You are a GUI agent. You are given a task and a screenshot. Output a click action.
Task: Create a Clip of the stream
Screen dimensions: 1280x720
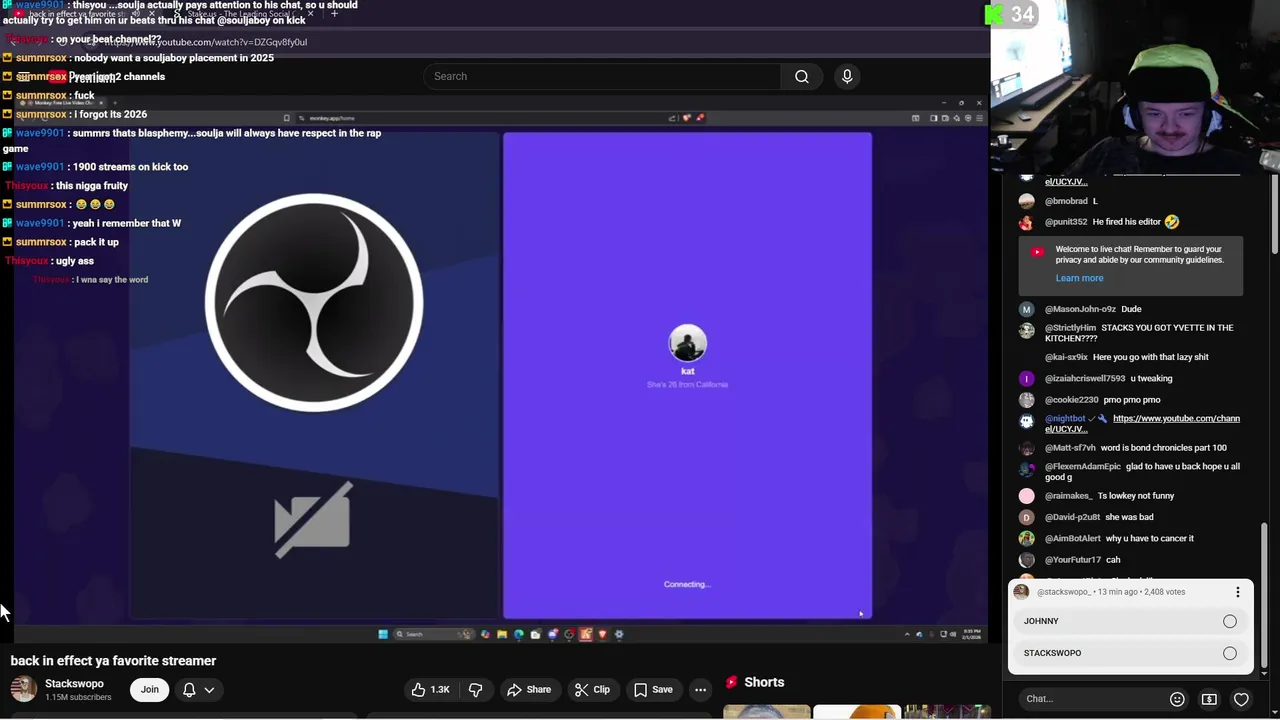(x=592, y=689)
